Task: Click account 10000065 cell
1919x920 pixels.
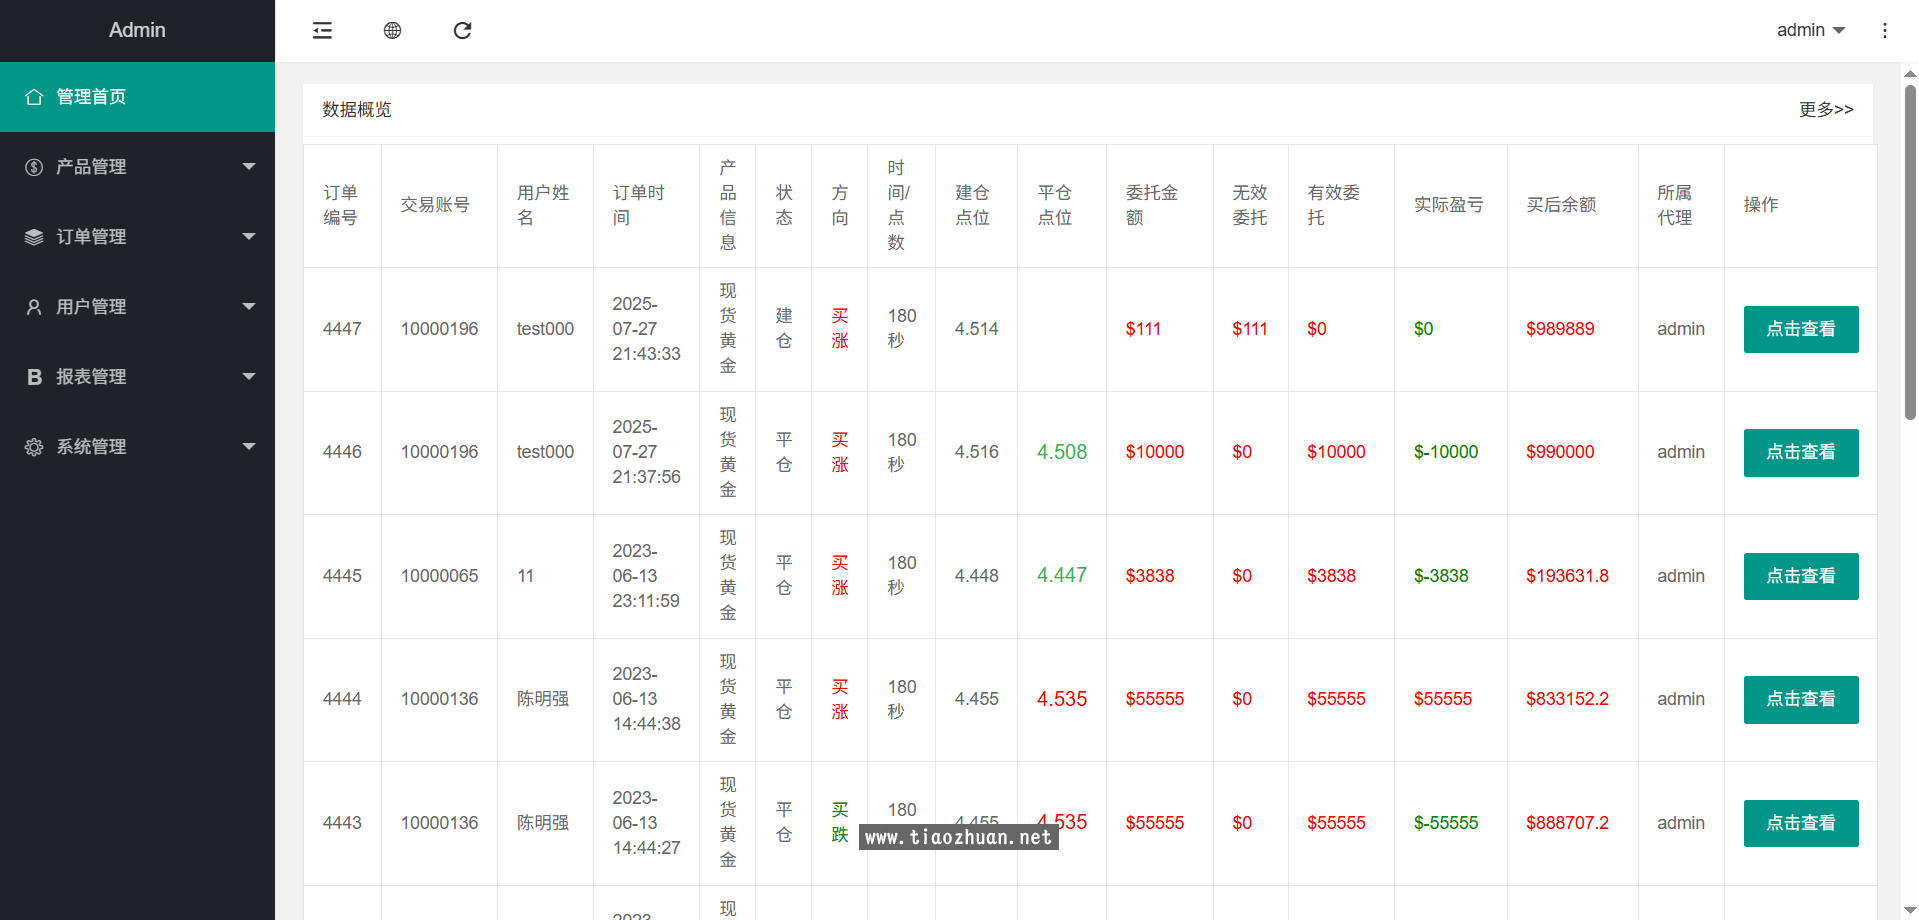Action: coord(439,576)
